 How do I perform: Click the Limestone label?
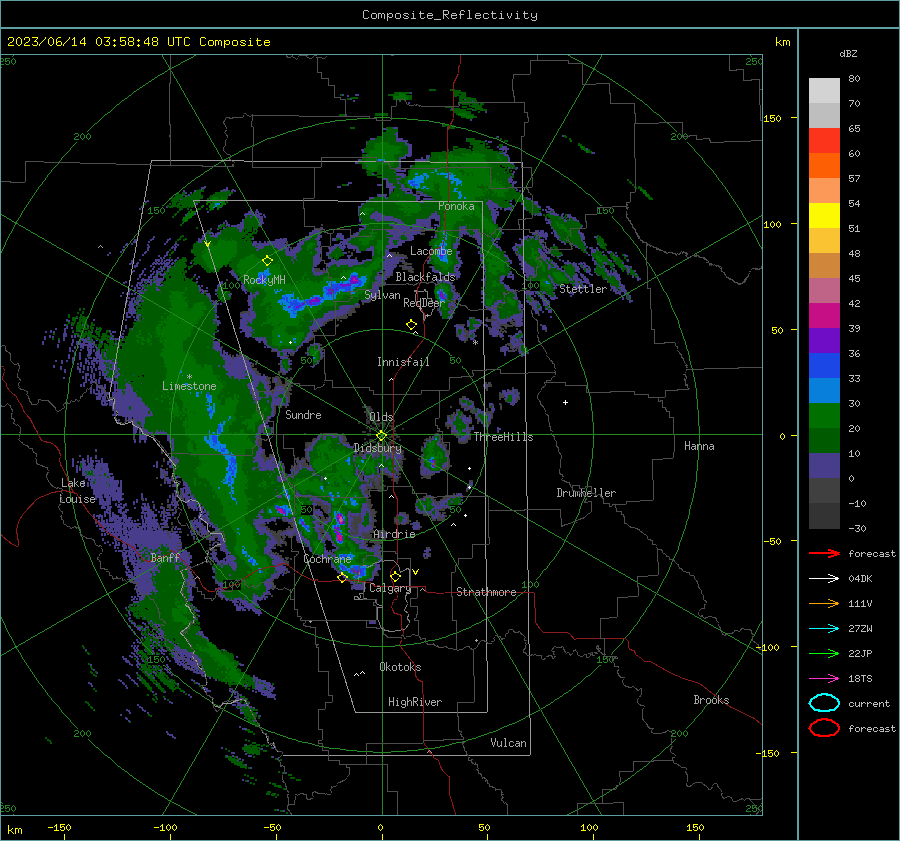189,386
